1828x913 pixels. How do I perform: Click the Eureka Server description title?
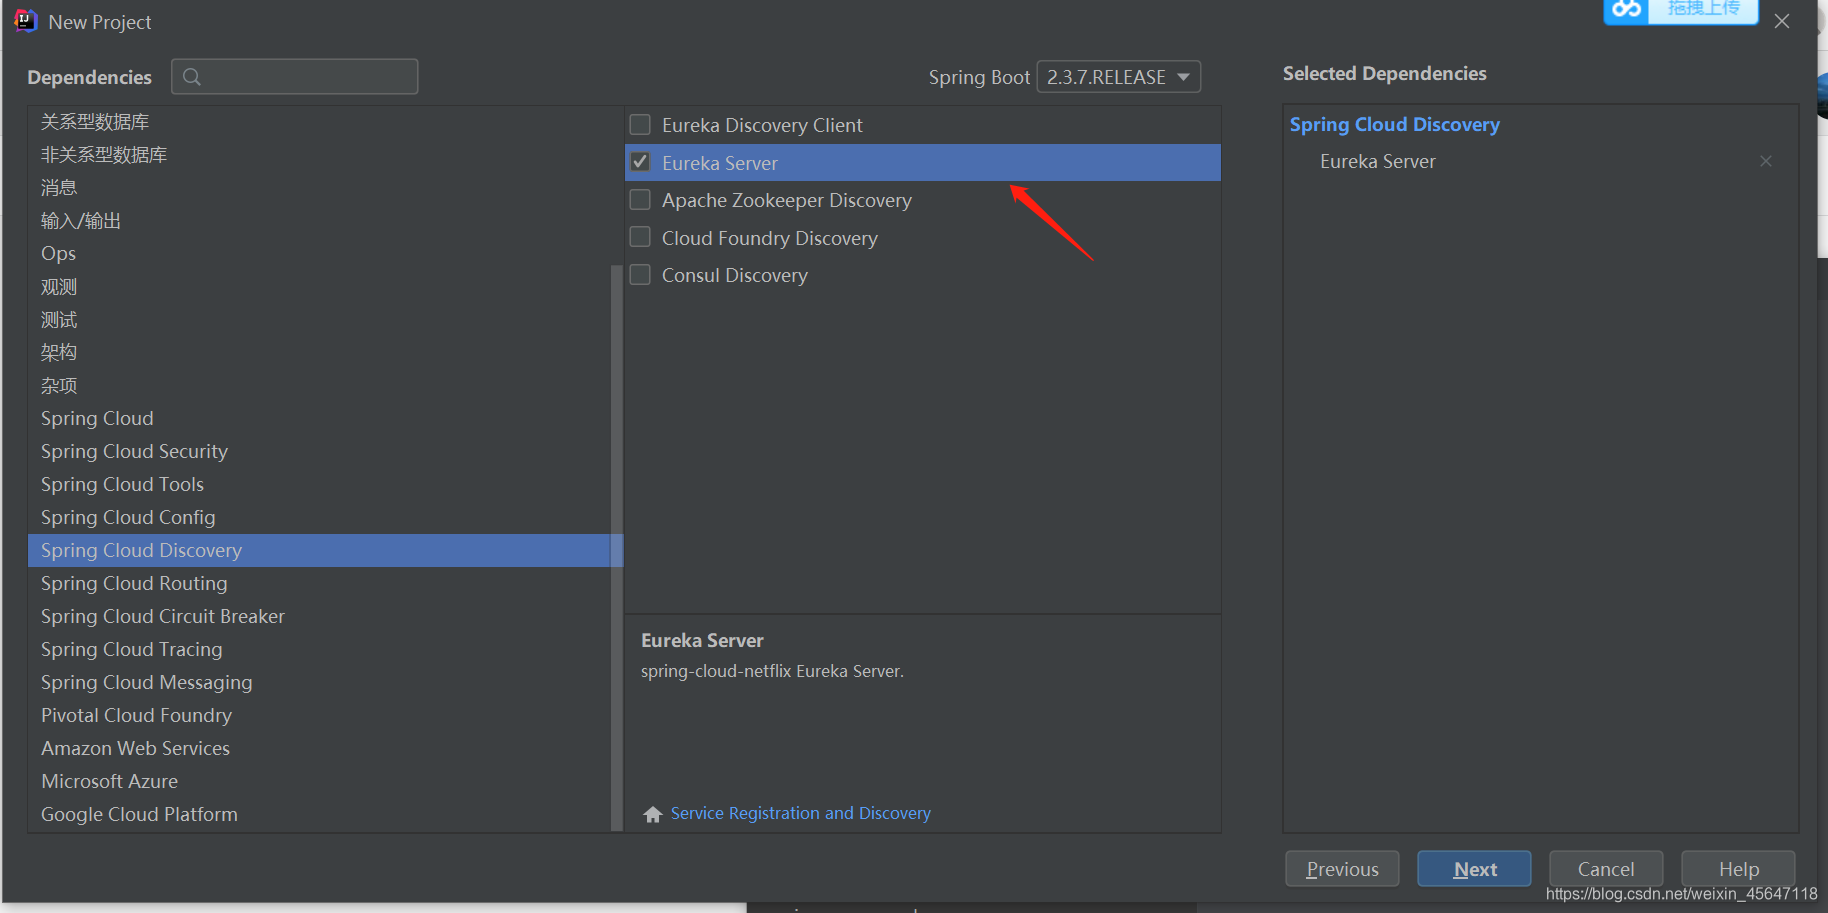702,641
